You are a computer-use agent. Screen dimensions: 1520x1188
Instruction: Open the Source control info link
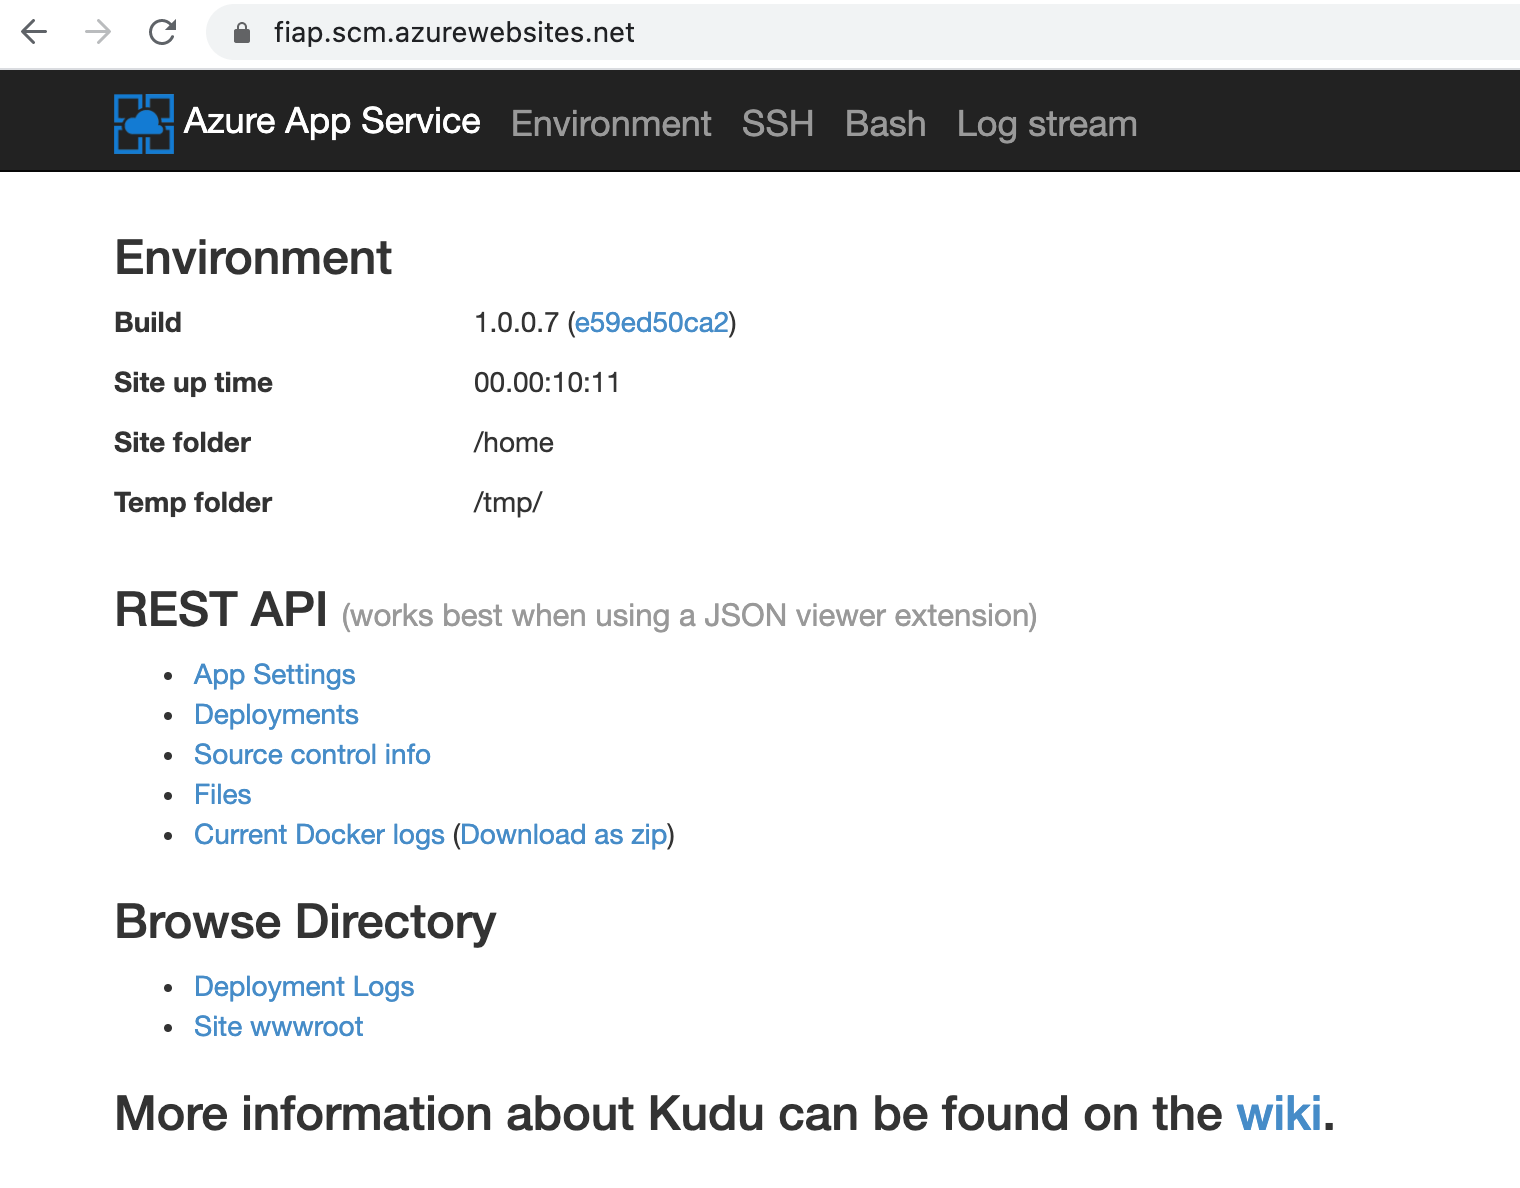[312, 755]
